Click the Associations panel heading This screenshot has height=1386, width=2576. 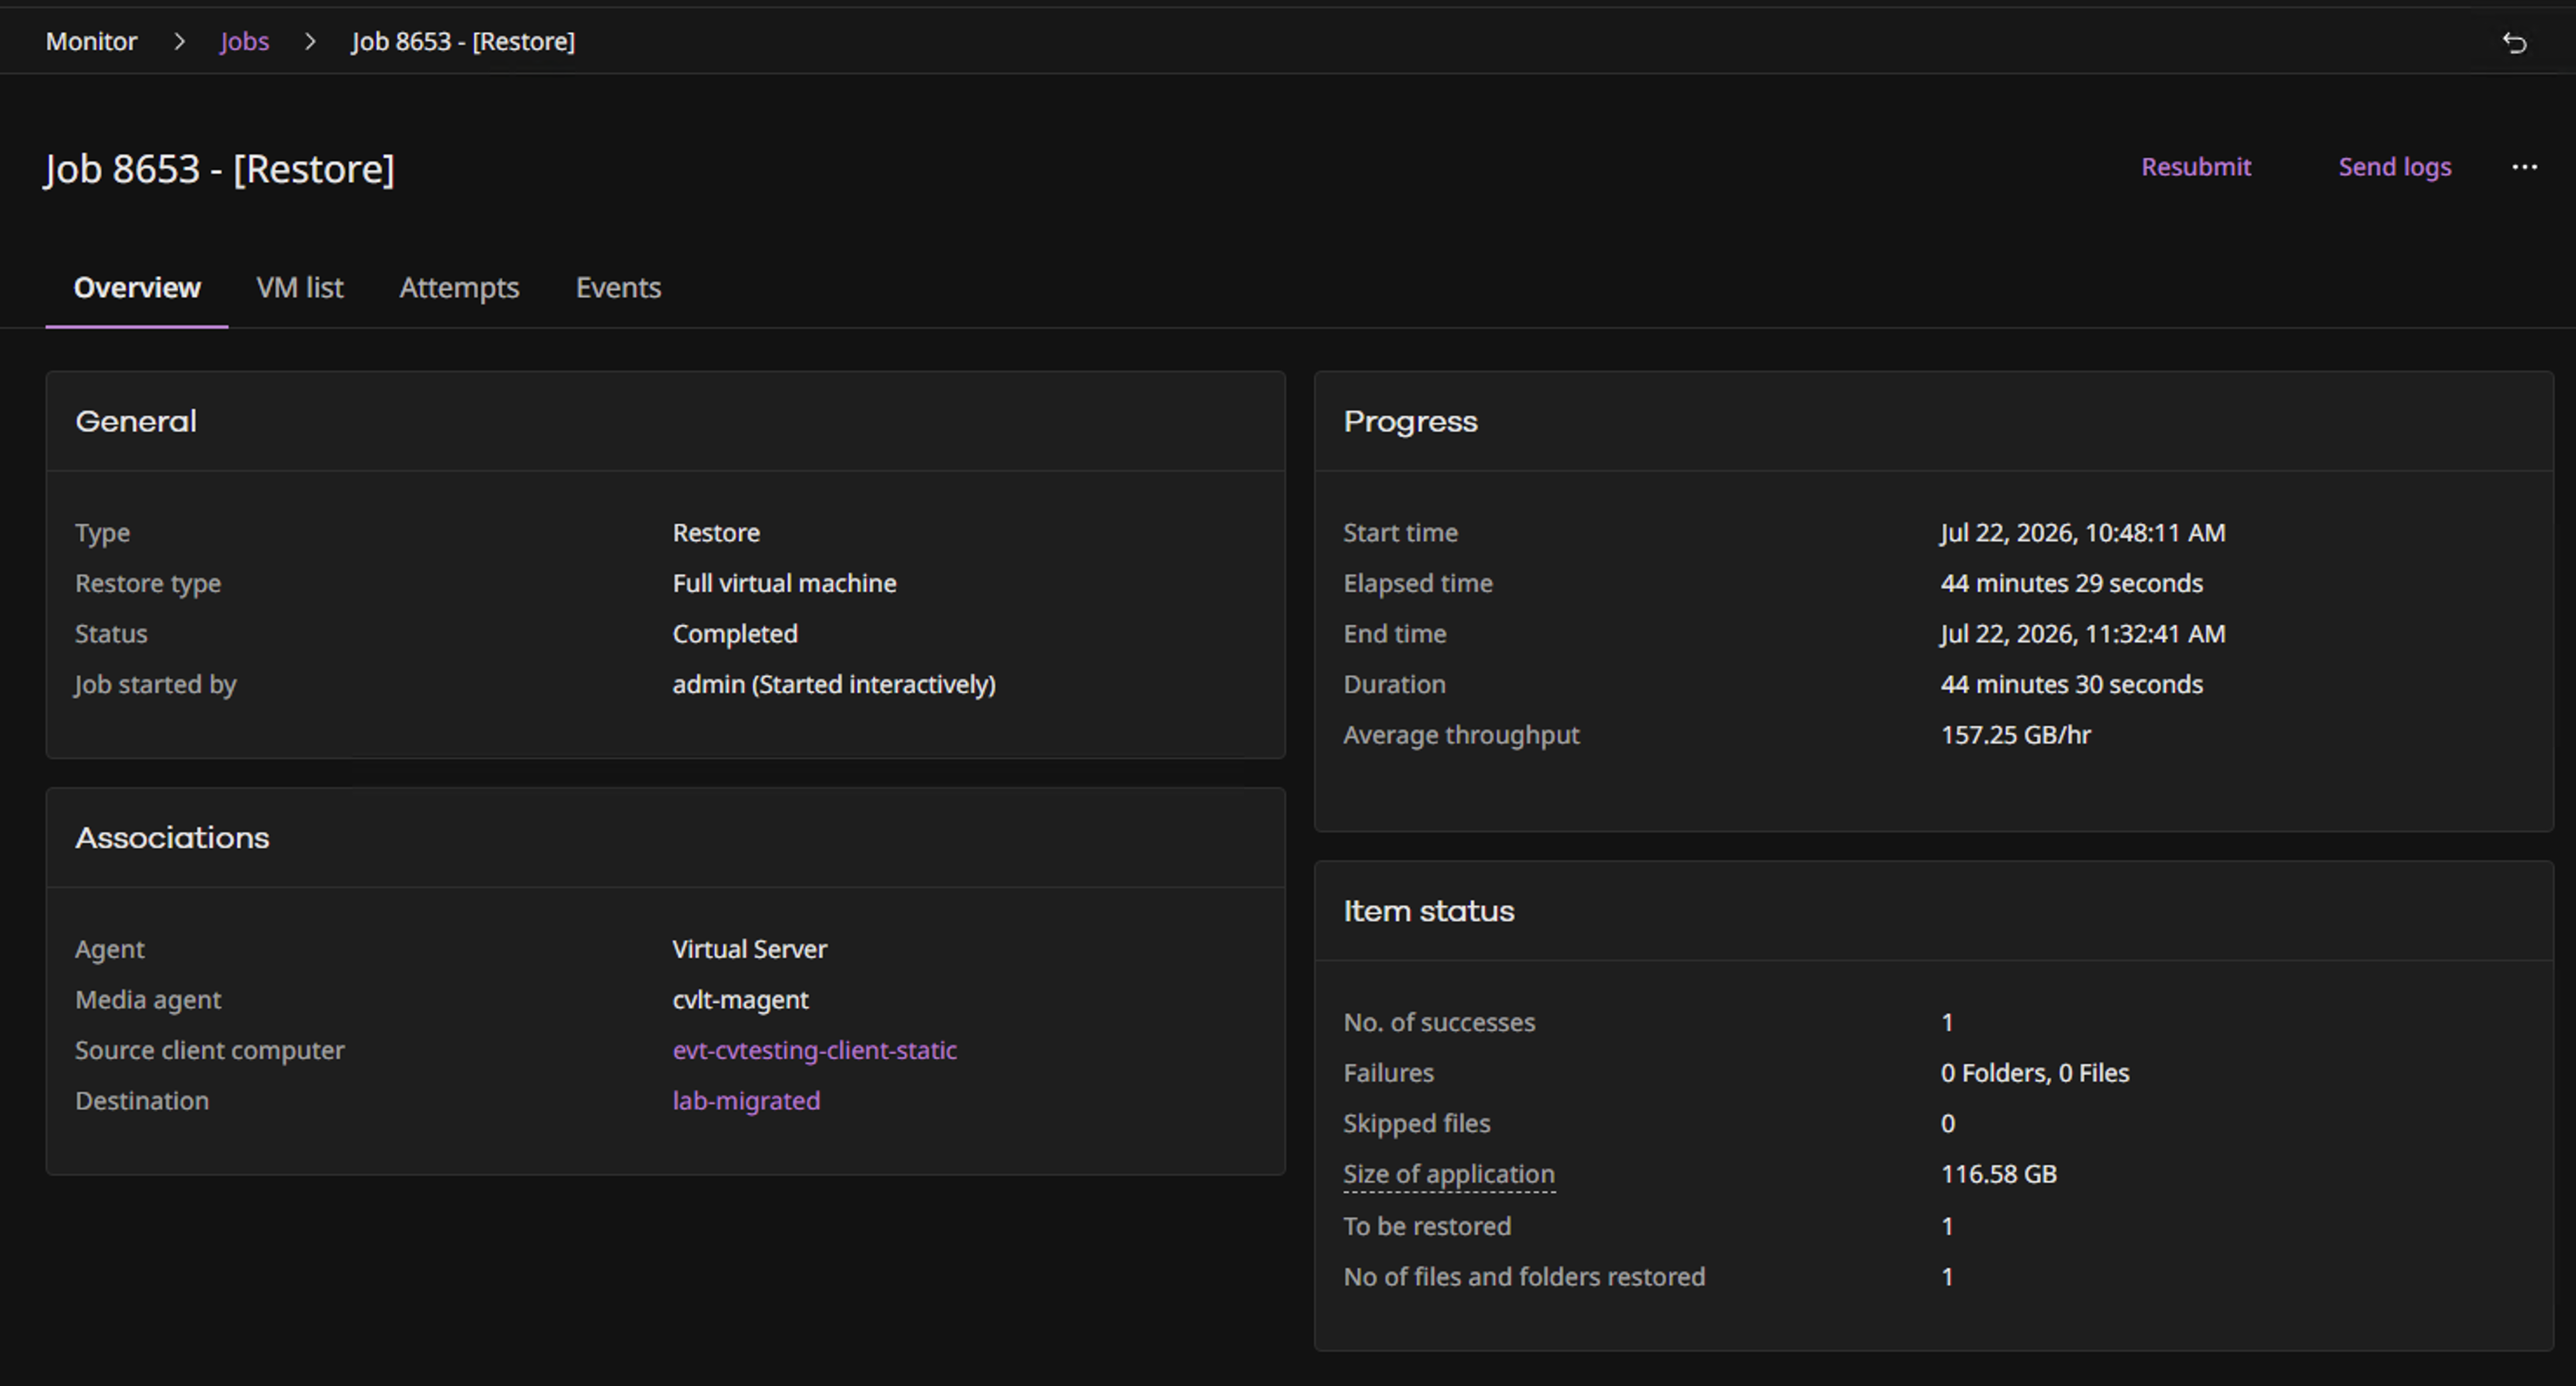172,838
